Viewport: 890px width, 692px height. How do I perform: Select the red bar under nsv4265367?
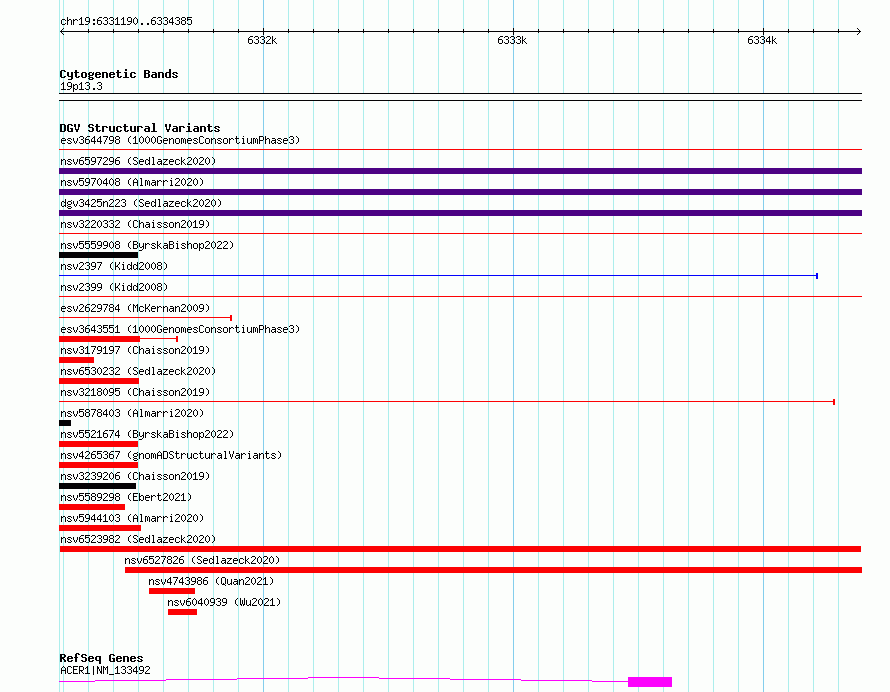pyautogui.click(x=99, y=465)
